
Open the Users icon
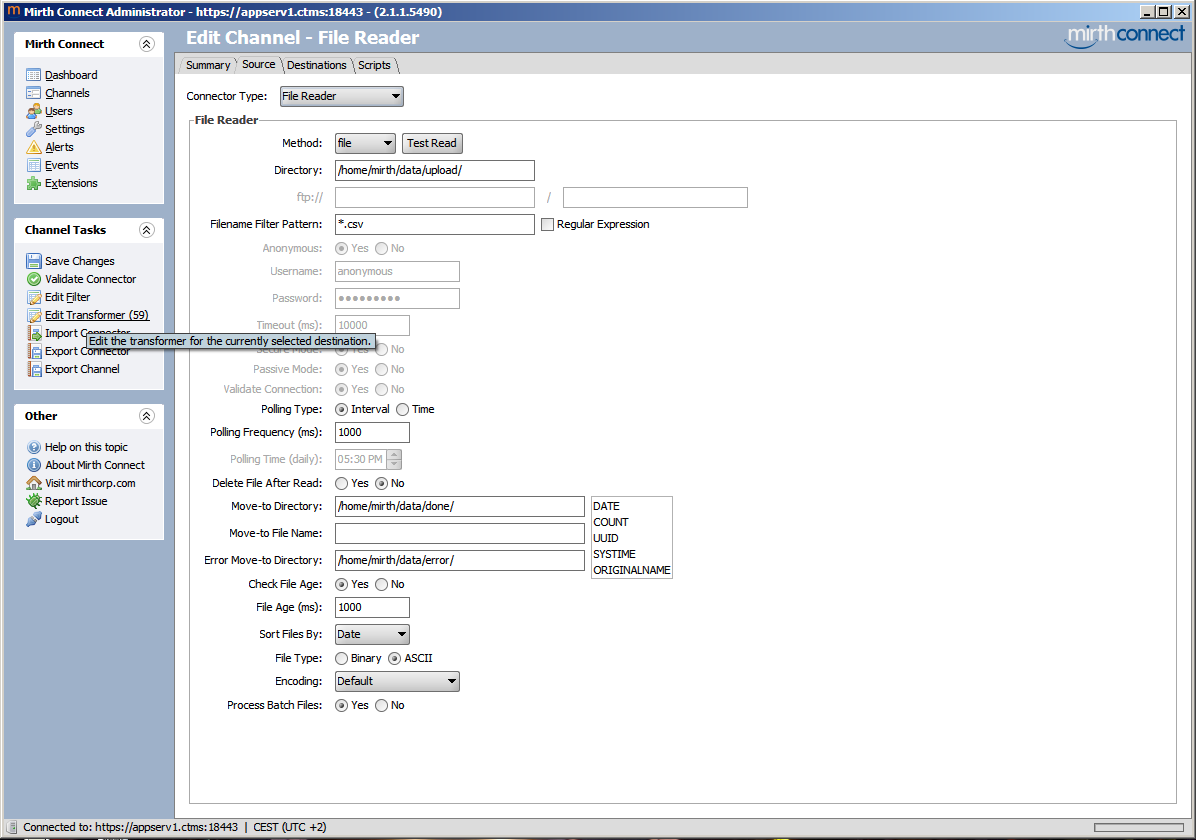point(34,111)
